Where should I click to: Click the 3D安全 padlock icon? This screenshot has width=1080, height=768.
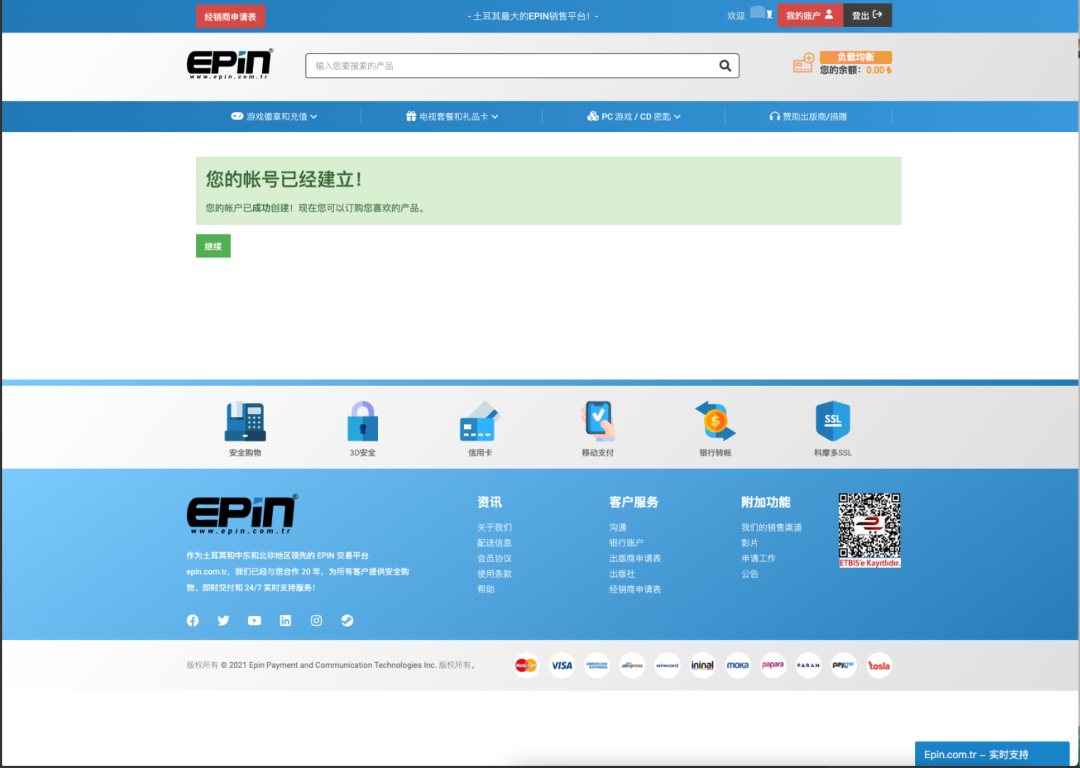(362, 421)
